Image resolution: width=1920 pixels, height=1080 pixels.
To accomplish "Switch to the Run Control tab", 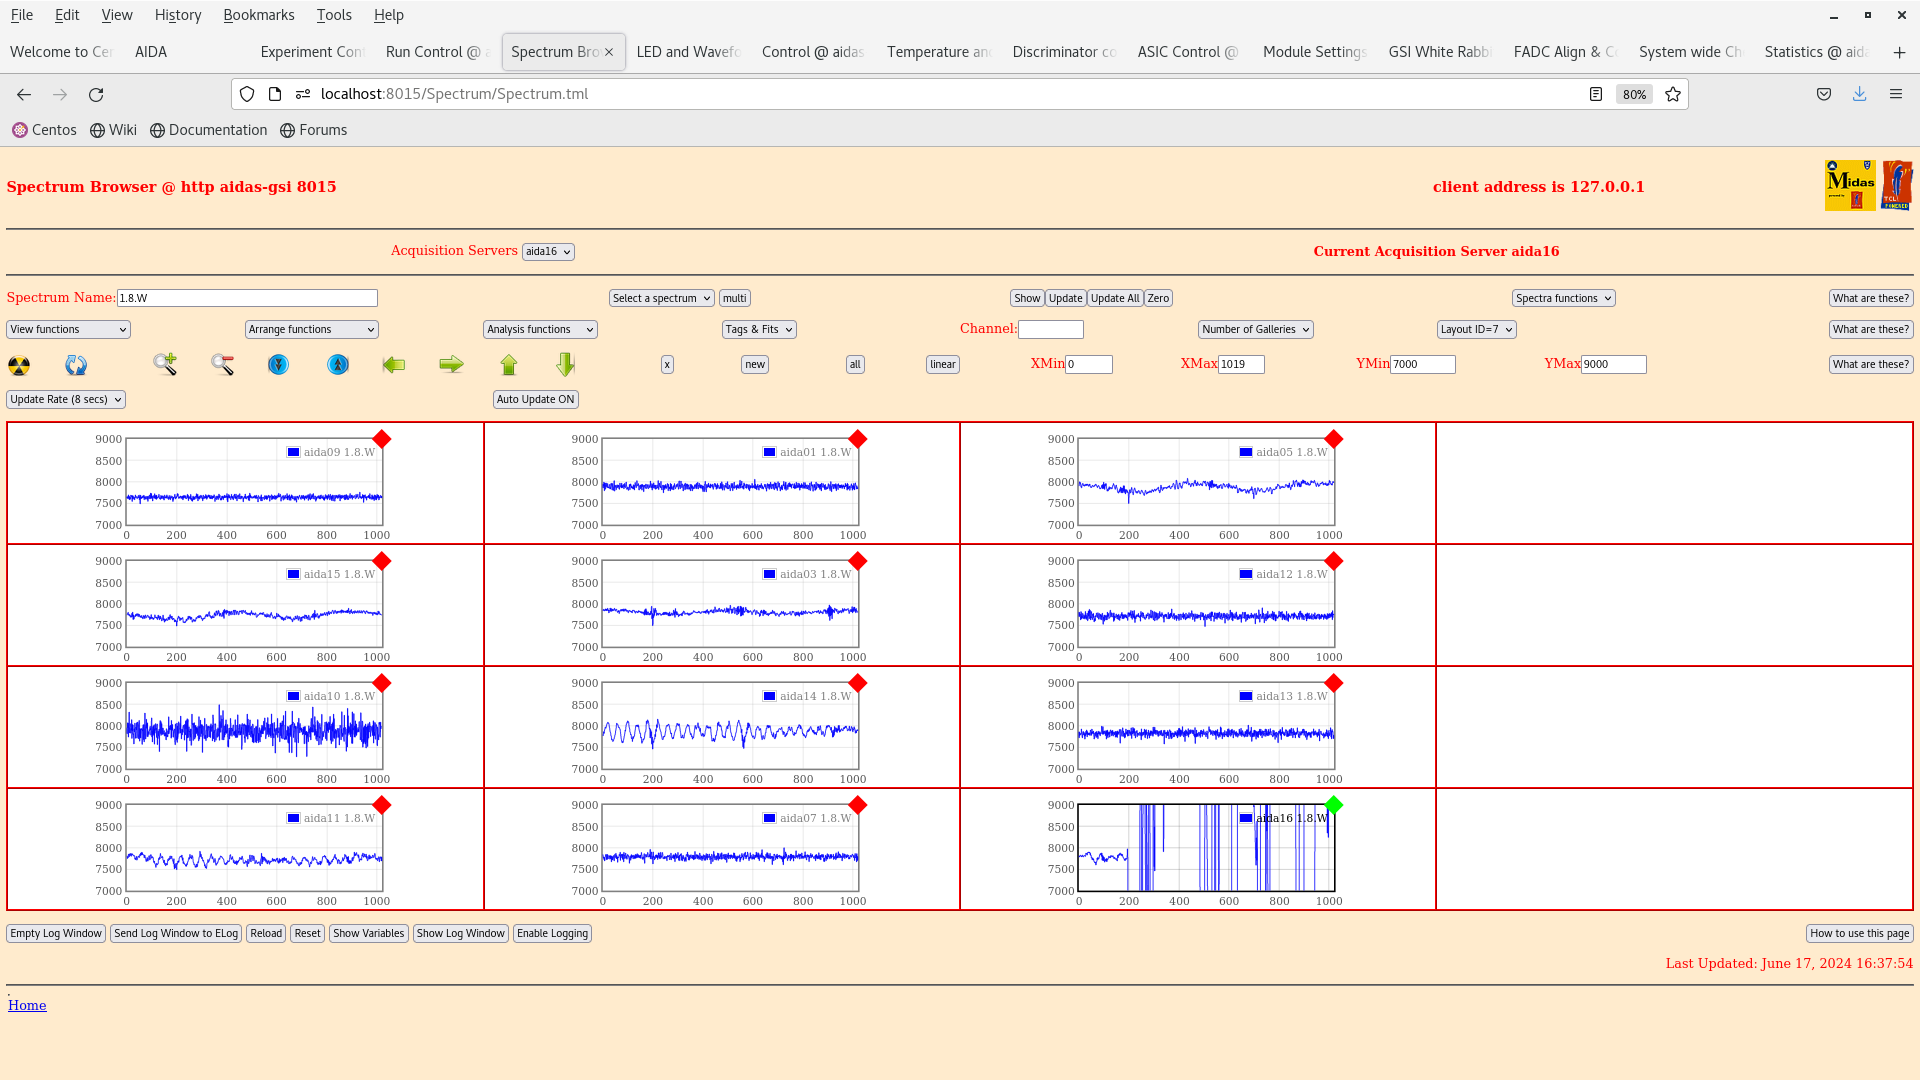I will (433, 52).
